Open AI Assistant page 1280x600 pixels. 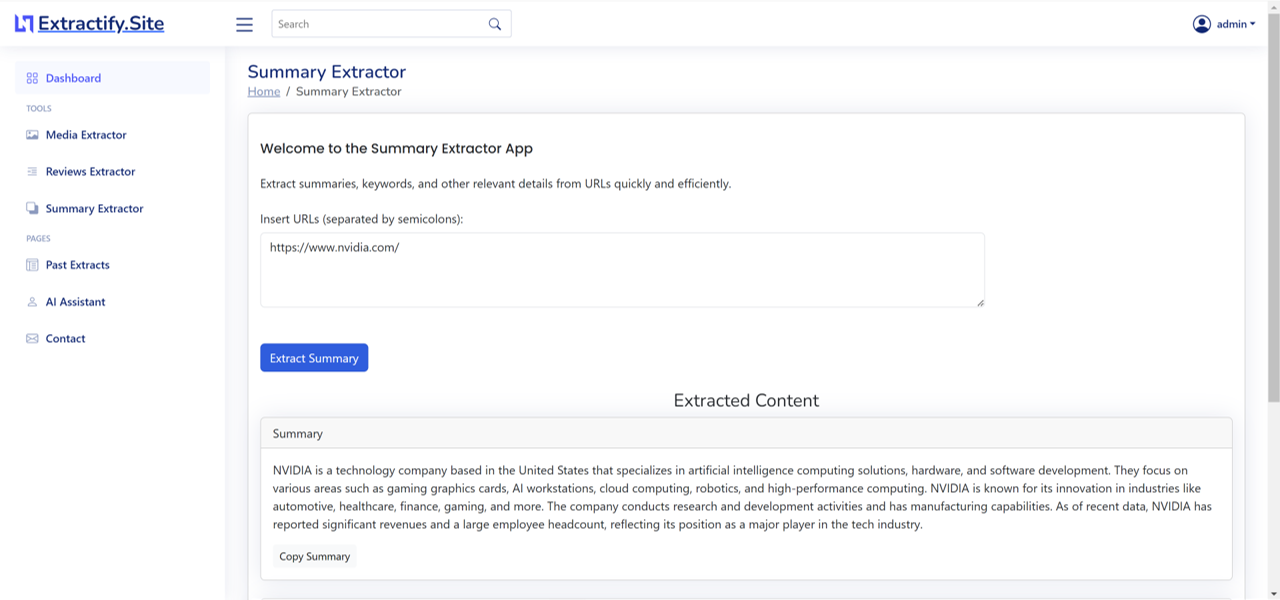[113, 302]
